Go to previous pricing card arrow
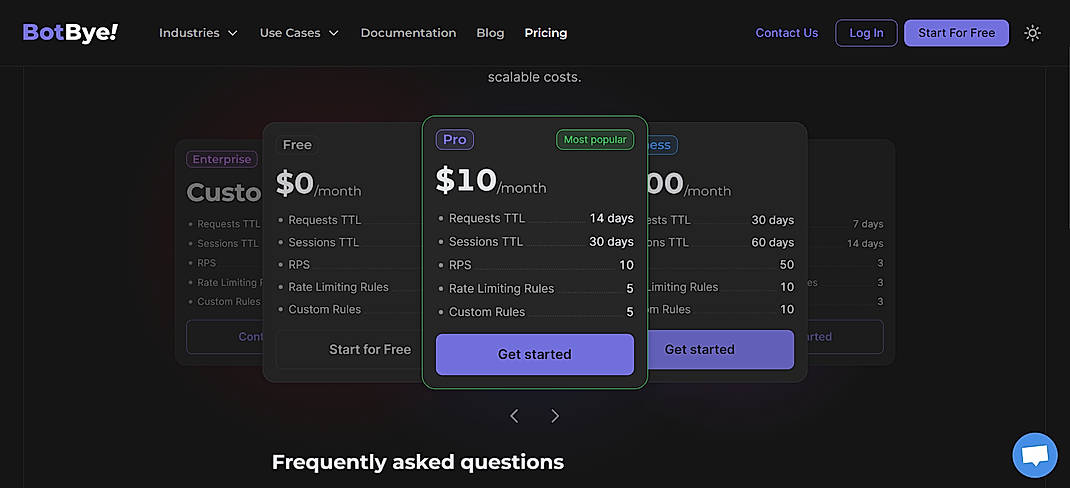Screen dimensions: 1070x488 (515, 416)
